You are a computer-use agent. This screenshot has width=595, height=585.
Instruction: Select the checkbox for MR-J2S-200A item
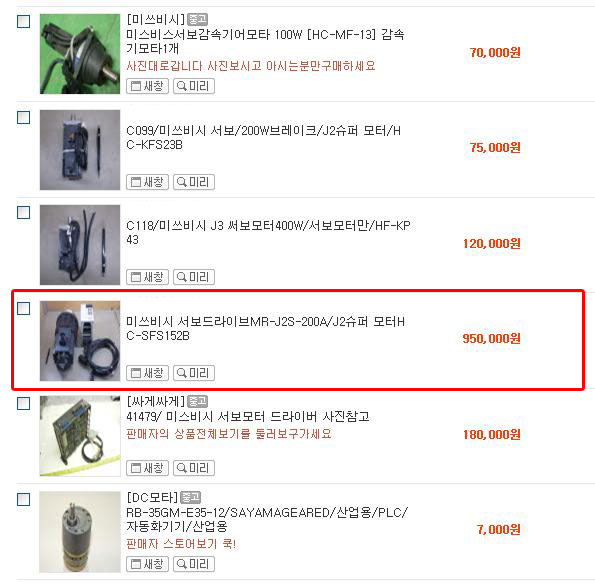point(24,308)
